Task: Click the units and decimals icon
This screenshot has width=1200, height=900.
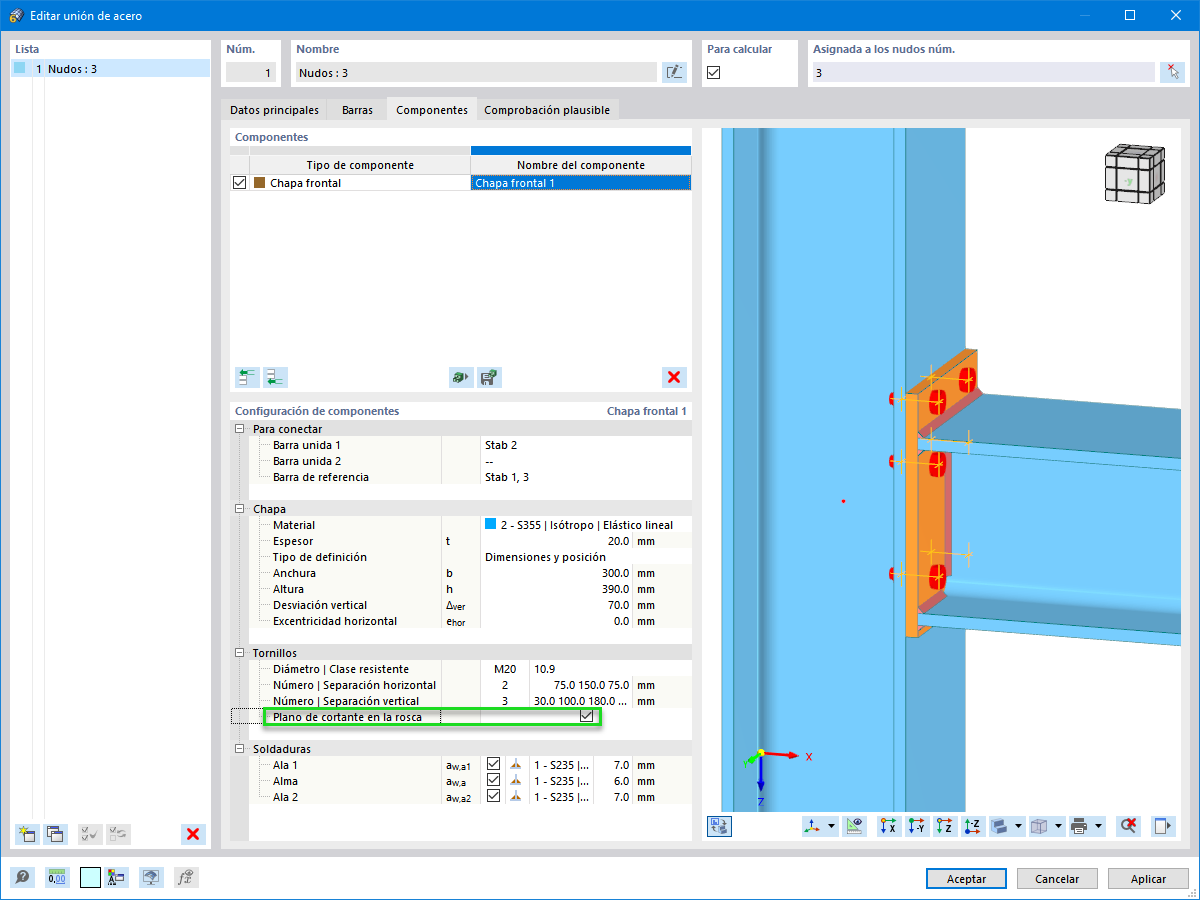Action: 57,877
